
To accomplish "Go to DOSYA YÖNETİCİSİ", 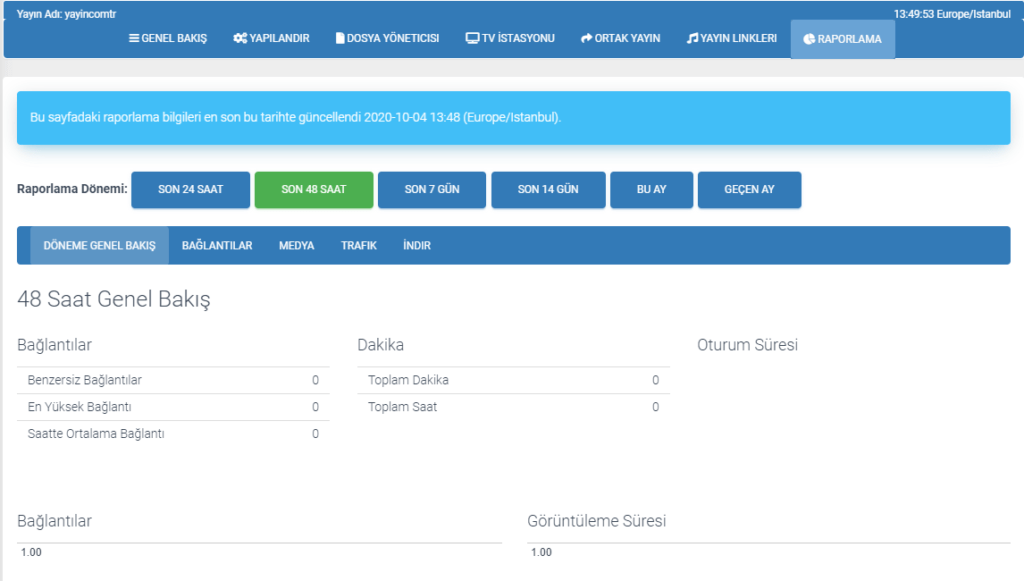I will [387, 39].
